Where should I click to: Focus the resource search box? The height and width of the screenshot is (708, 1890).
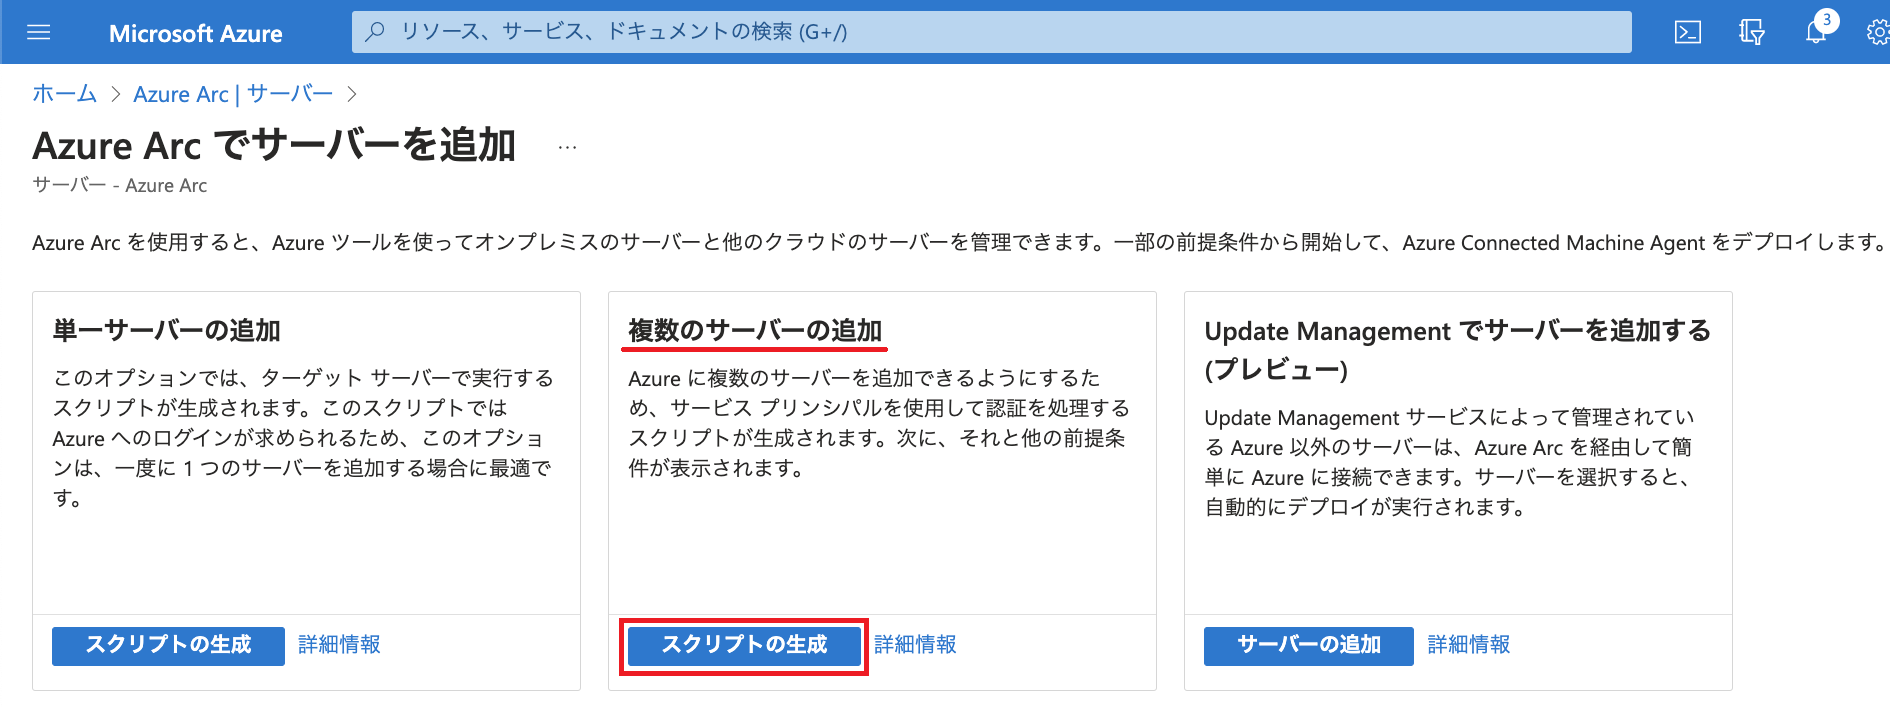(x=991, y=32)
